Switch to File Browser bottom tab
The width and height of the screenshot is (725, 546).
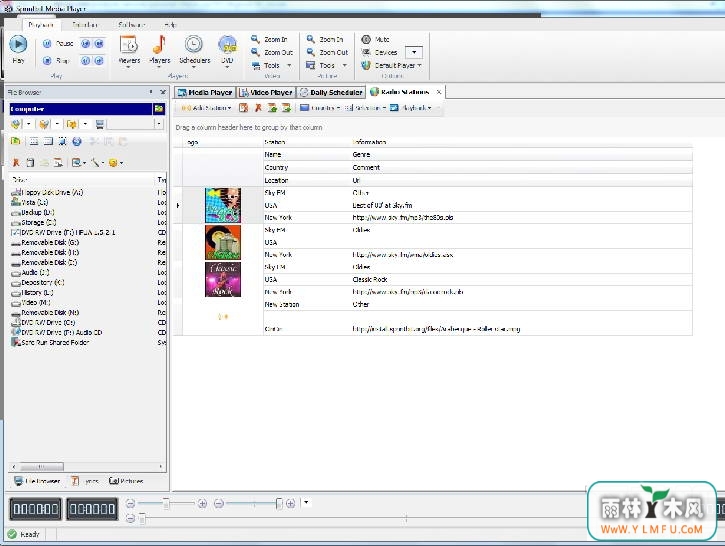[x=37, y=481]
